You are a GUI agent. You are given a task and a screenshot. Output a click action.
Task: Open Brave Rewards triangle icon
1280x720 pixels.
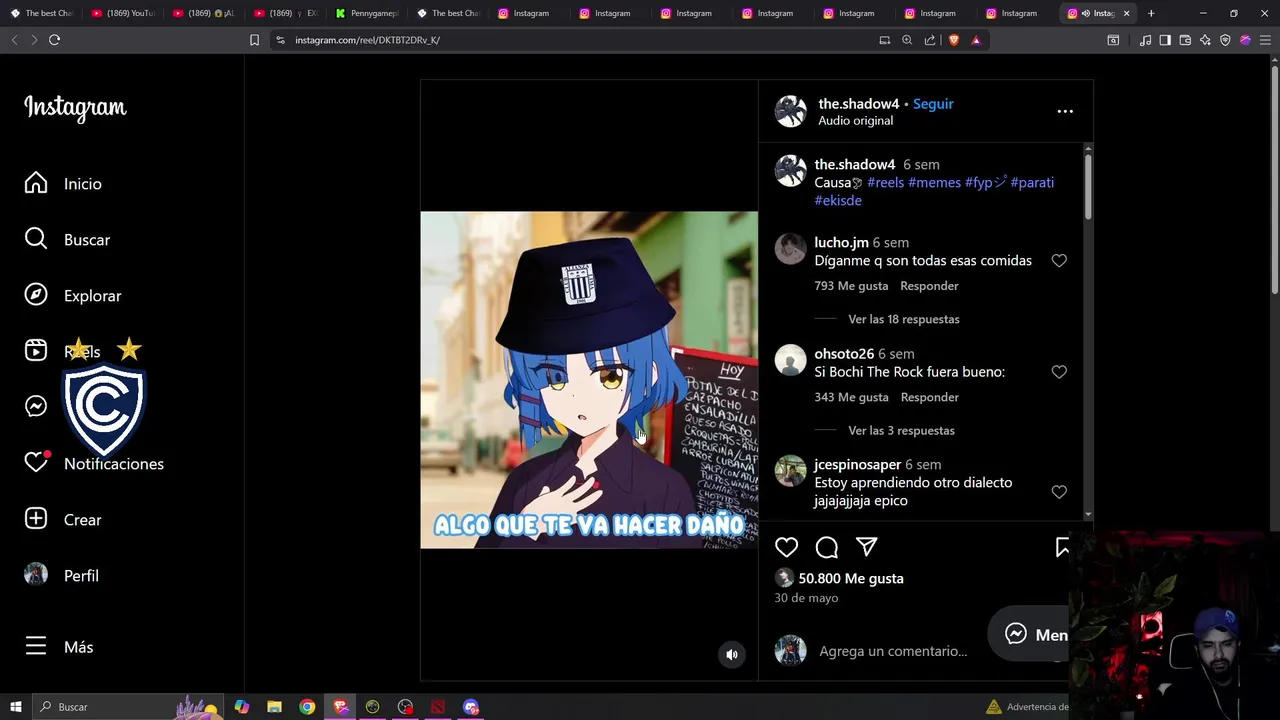click(x=976, y=40)
